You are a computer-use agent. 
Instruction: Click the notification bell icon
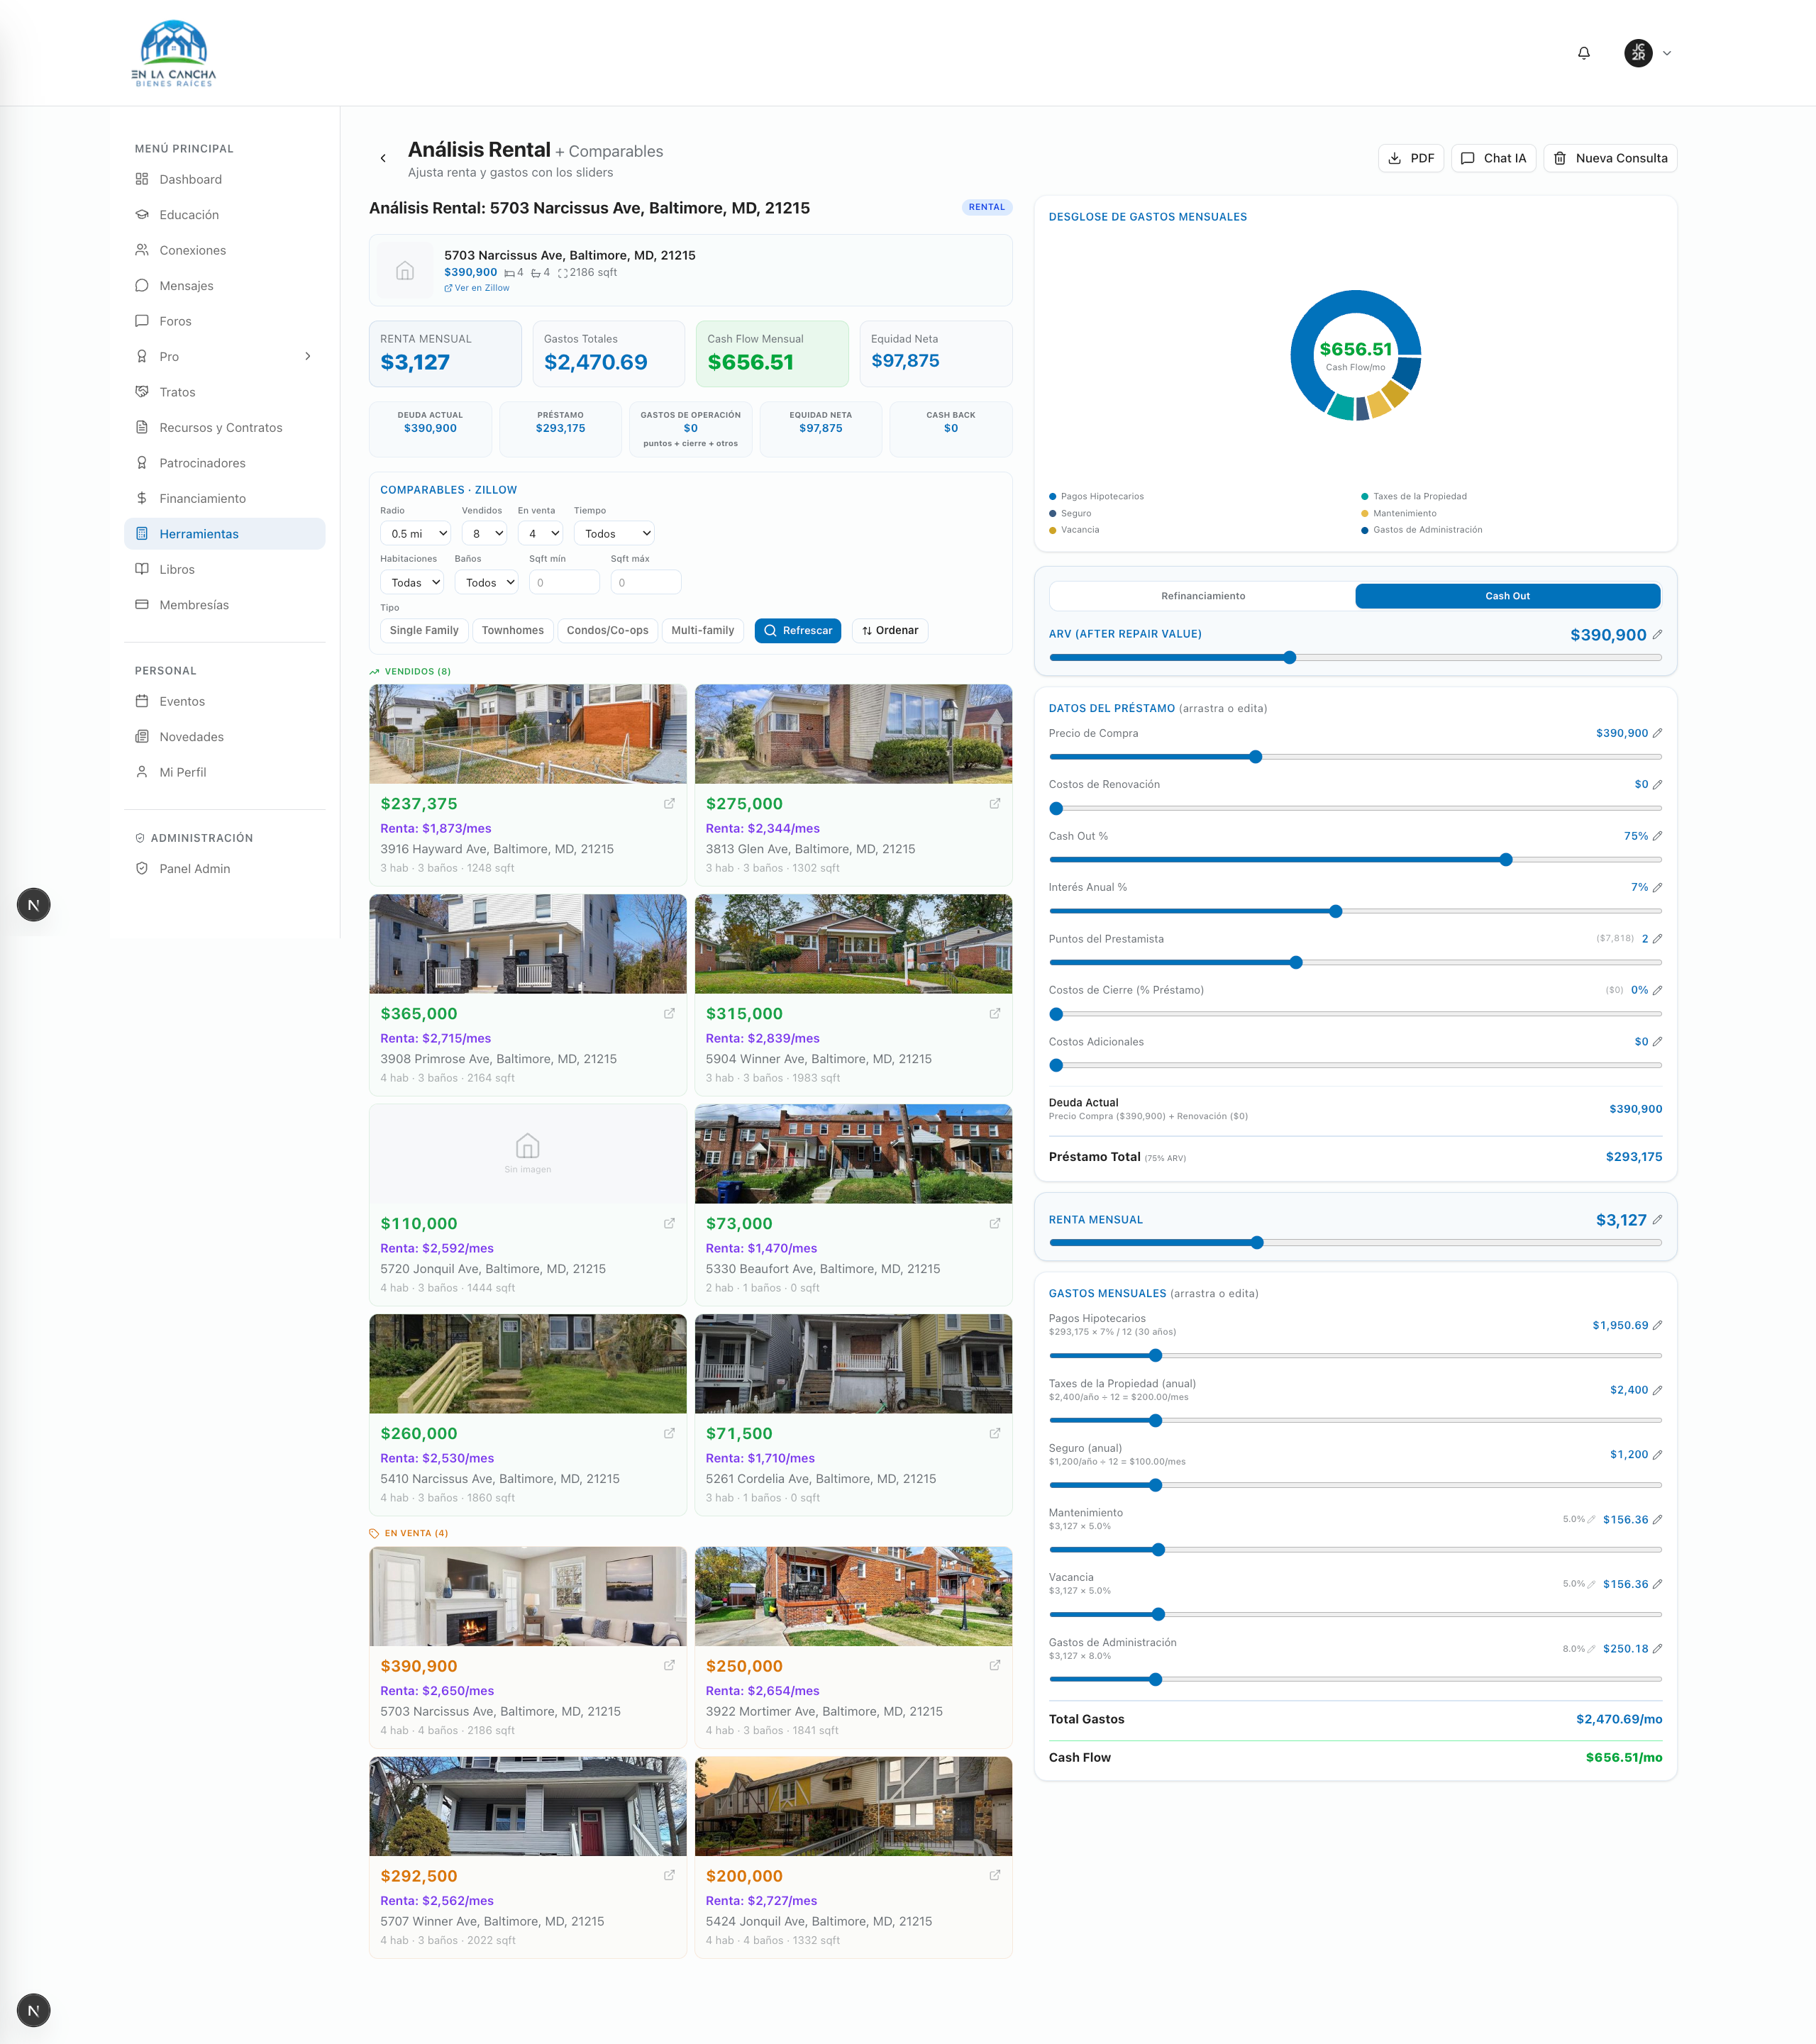tap(1583, 53)
